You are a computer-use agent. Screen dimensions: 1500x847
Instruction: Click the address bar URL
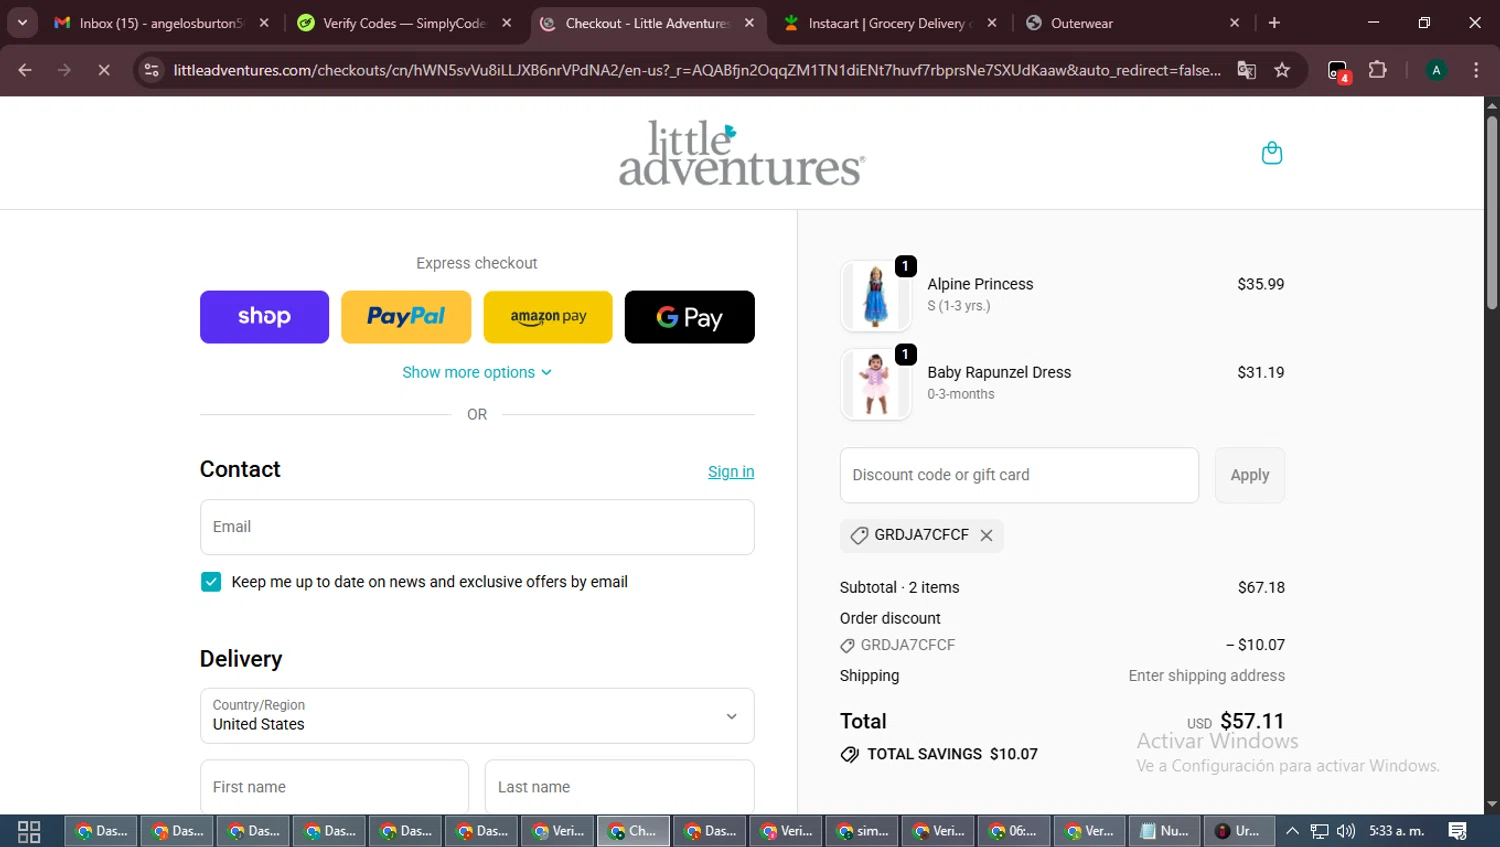[696, 70]
